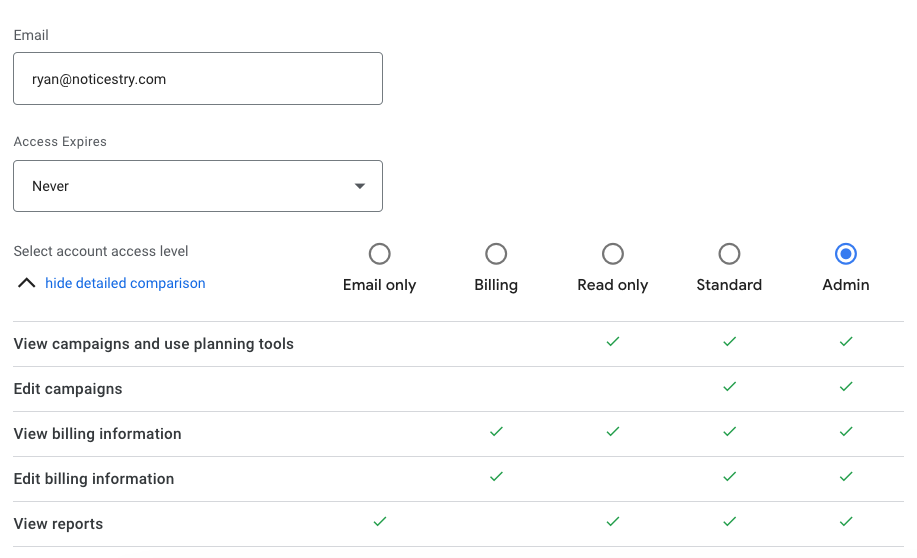Choose the Billing access level radio button
The image size is (917, 558).
(496, 254)
